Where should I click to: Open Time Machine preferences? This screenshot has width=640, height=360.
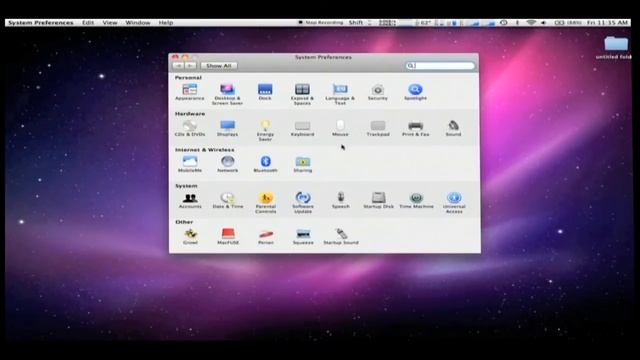[416, 200]
